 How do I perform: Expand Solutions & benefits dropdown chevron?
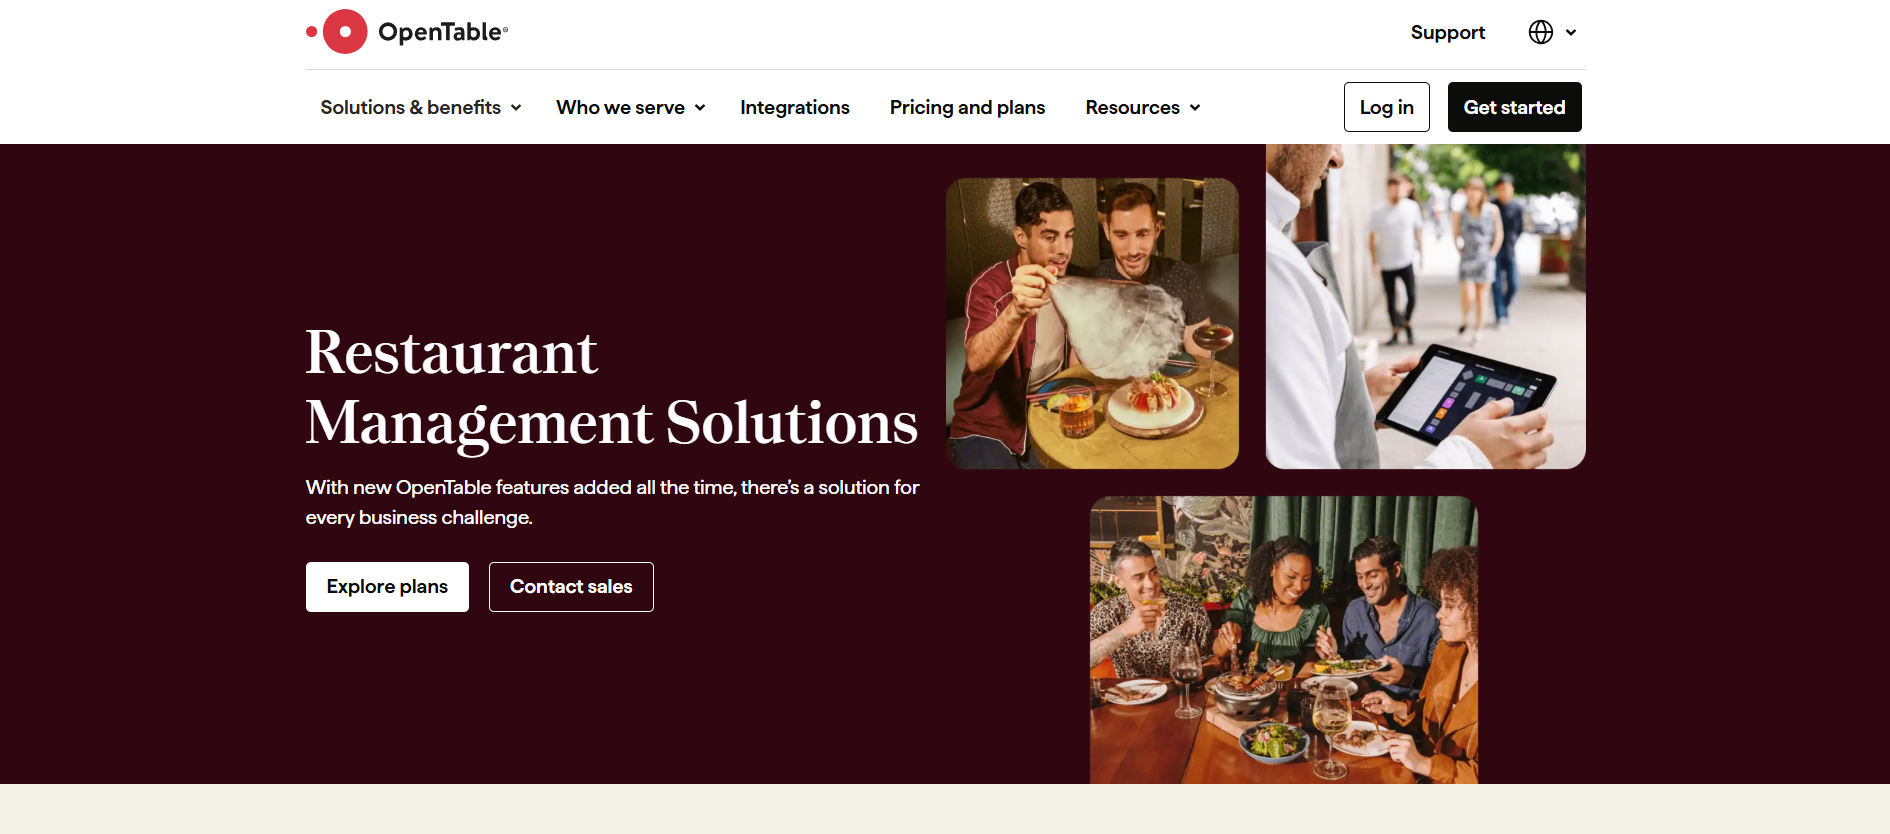(x=516, y=108)
